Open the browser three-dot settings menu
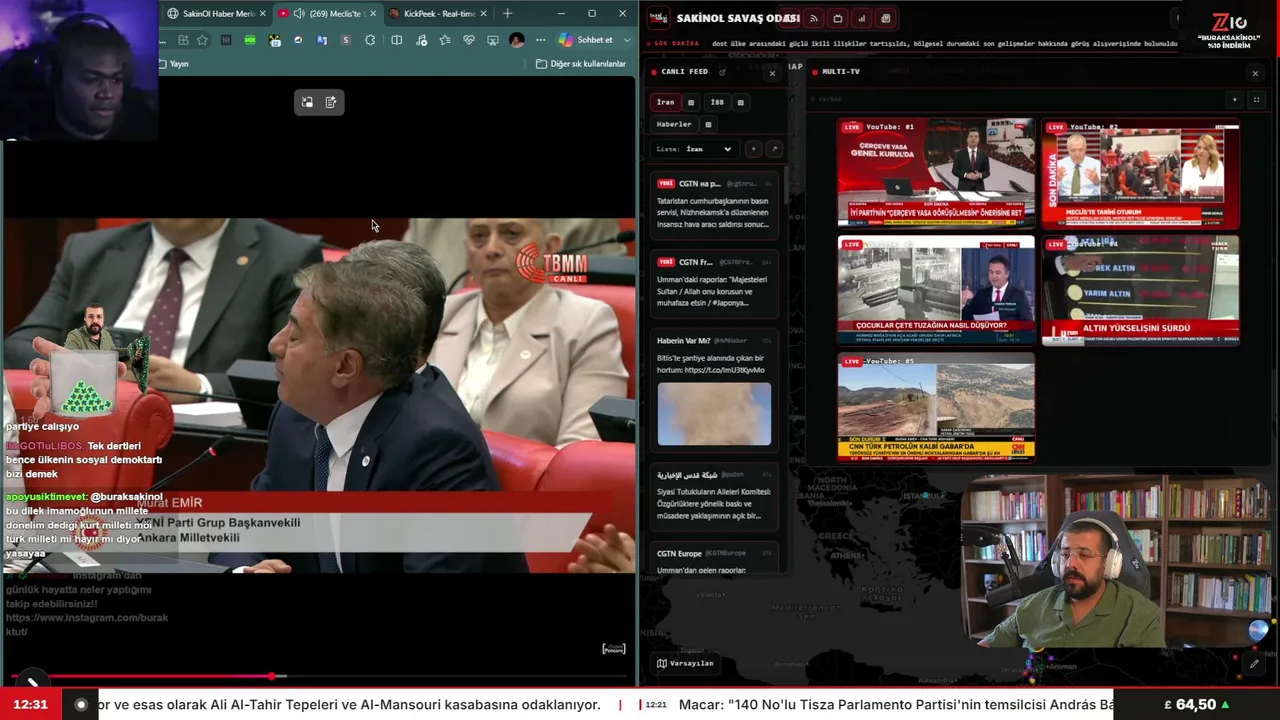The height and width of the screenshot is (720, 1280). [541, 40]
